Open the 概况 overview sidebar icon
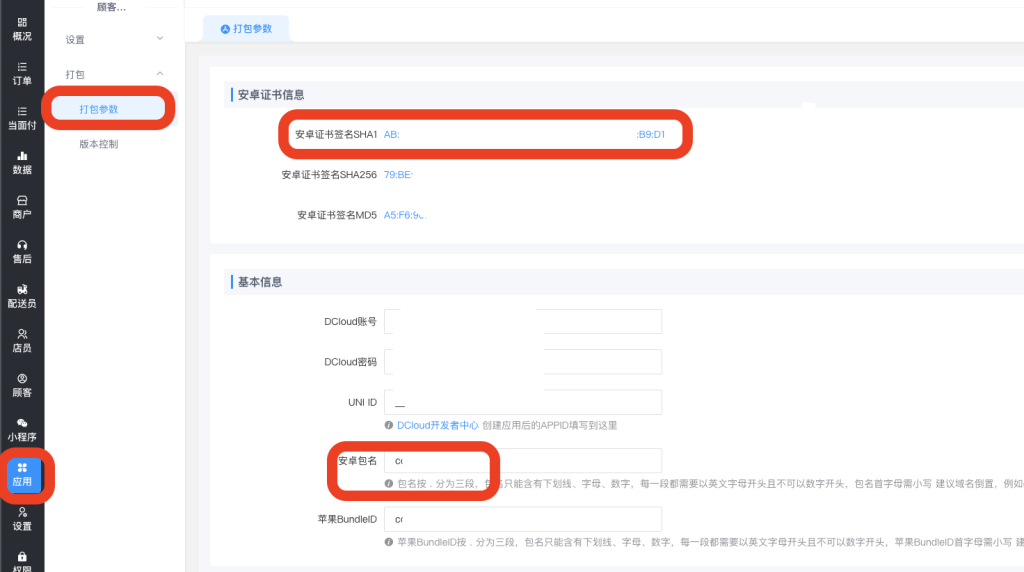The height and width of the screenshot is (572, 1024). click(22, 28)
